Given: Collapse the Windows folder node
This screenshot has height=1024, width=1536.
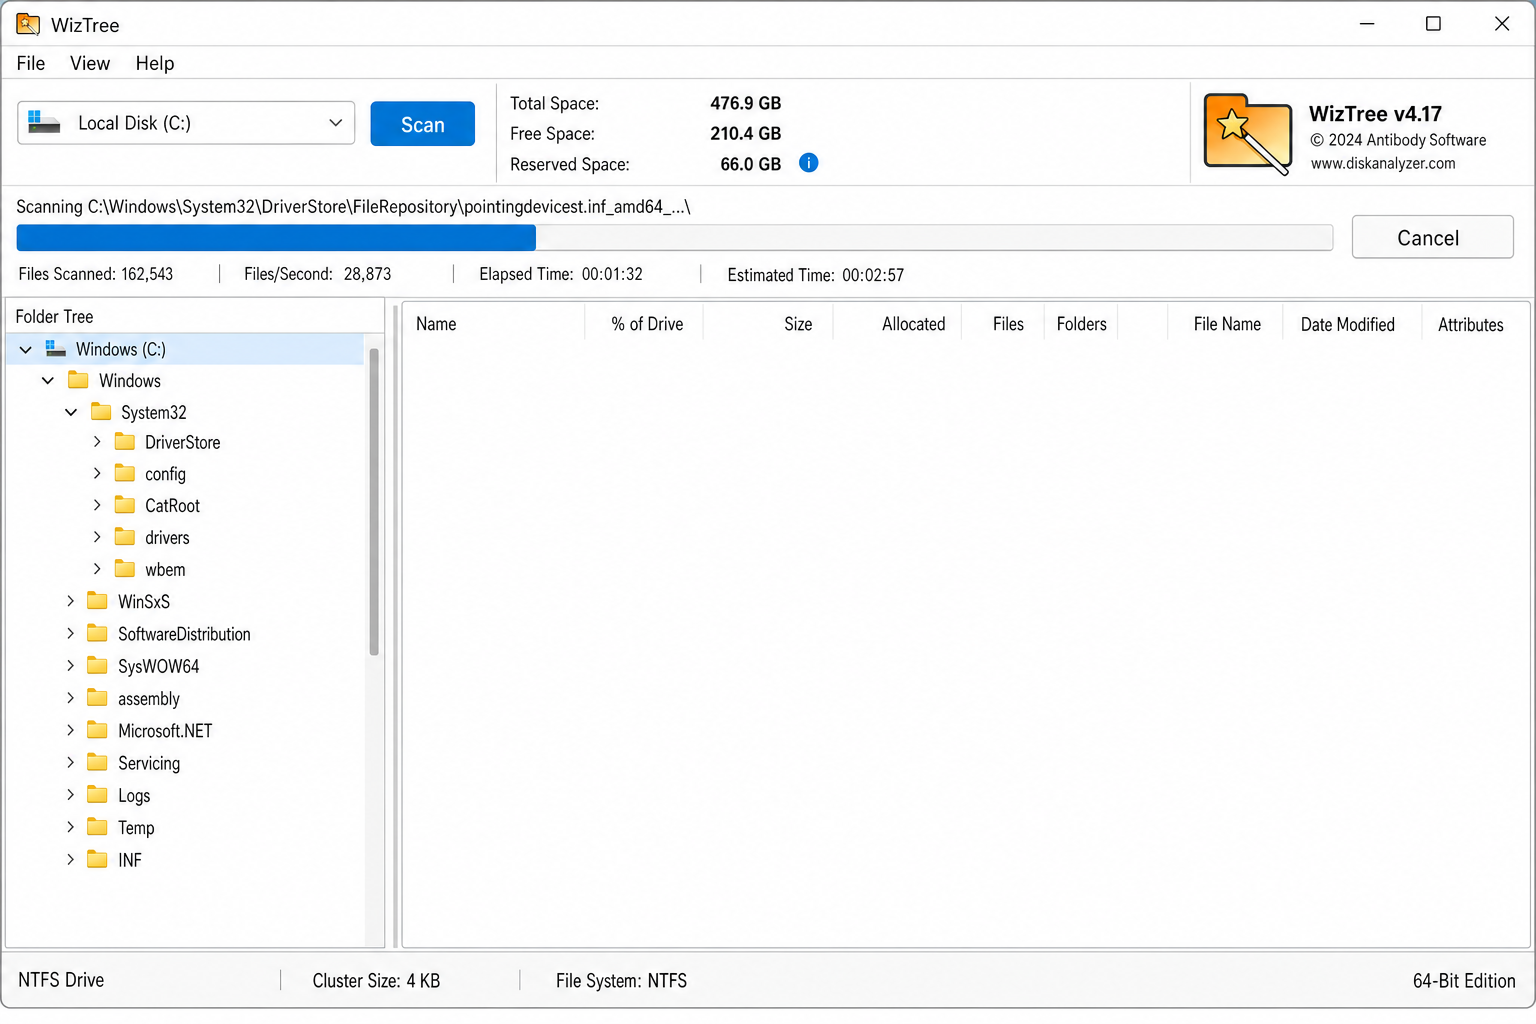Looking at the screenshot, I should [48, 380].
